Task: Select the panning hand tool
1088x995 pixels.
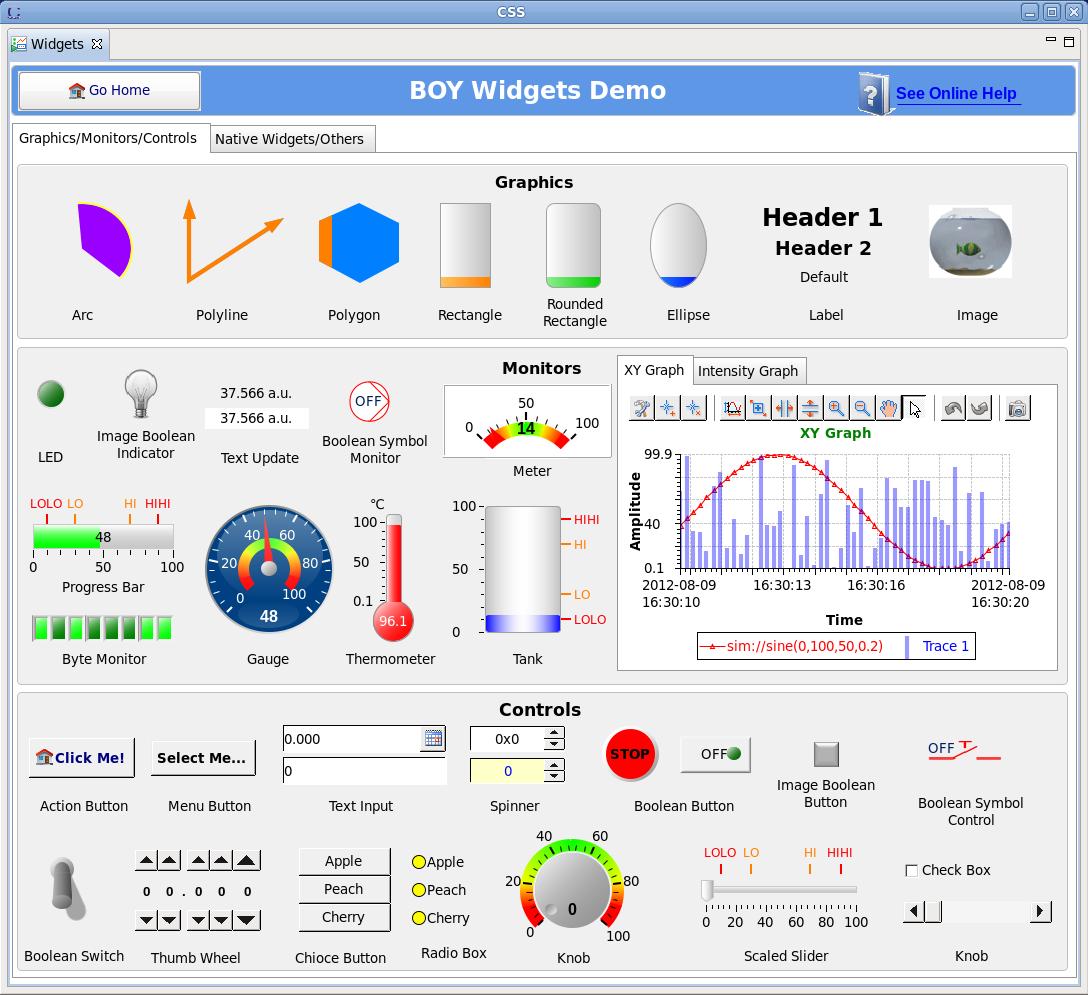Action: [x=887, y=408]
